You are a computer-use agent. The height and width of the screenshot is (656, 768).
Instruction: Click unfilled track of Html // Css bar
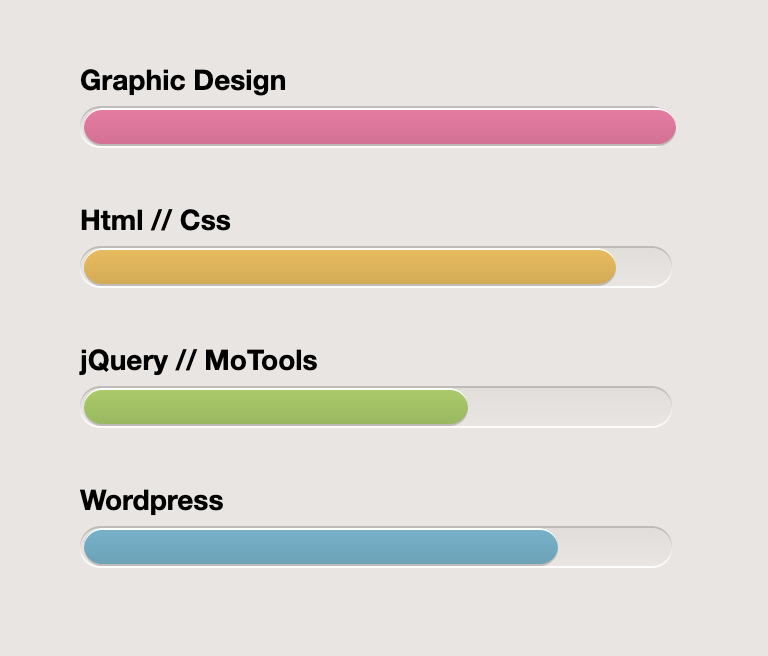[643, 267]
